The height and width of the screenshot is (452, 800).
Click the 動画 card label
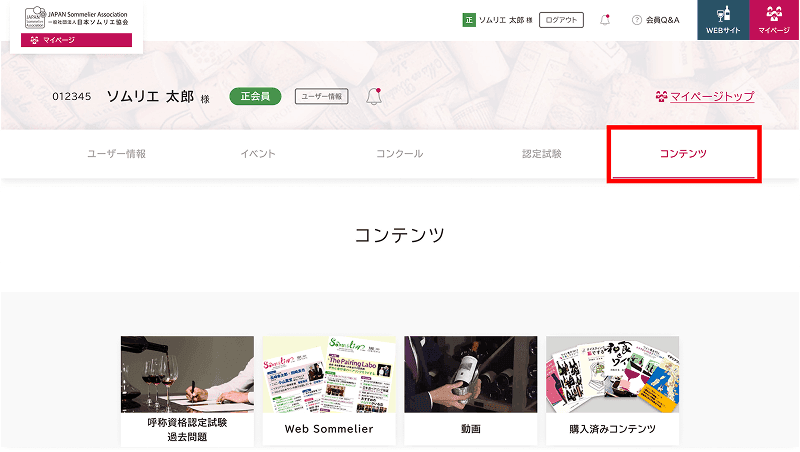[470, 429]
